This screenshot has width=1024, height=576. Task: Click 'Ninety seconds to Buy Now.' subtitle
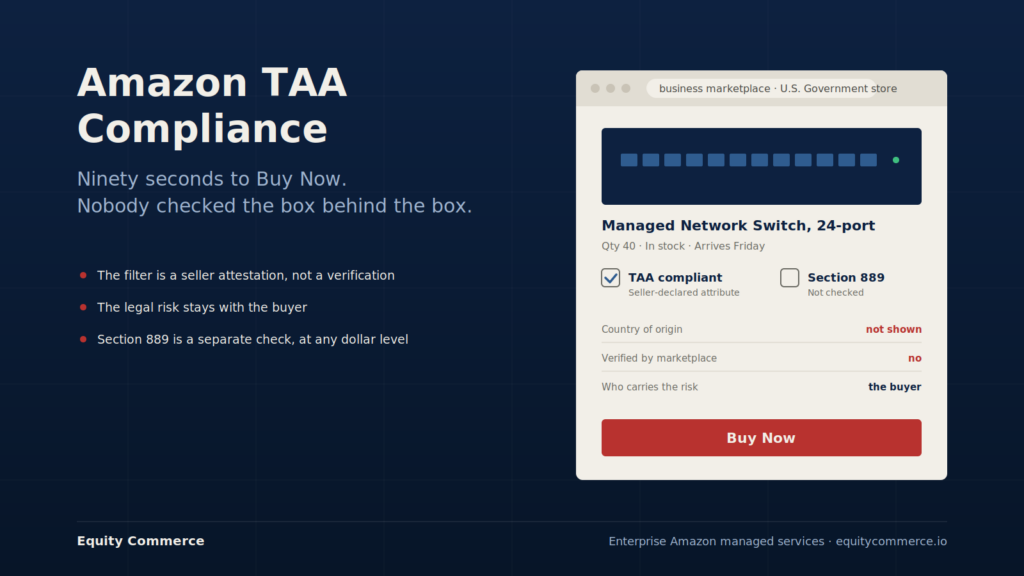[212, 179]
